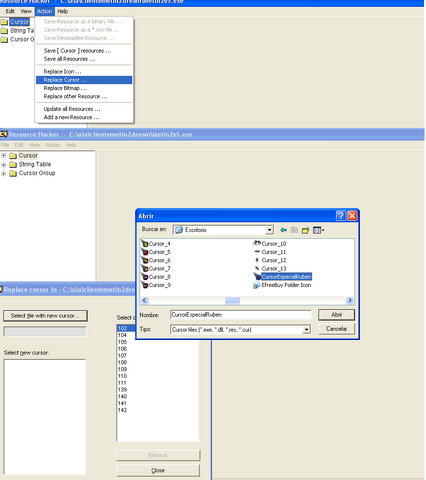426x480 pixels.
Task: Click the Nombre filename input field
Action: click(x=241, y=315)
